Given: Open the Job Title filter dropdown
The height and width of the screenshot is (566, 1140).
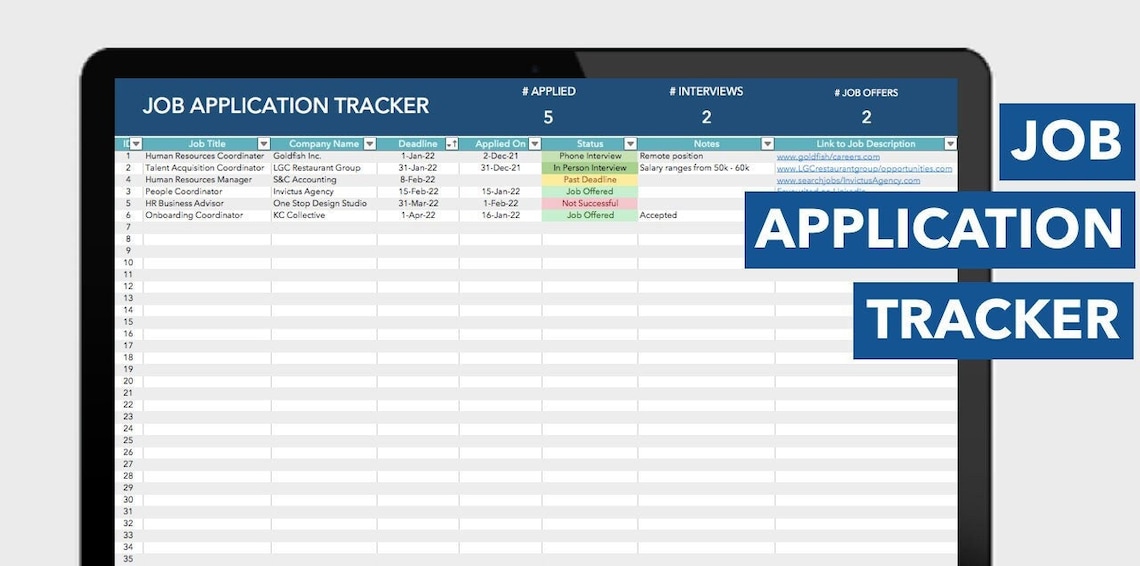Looking at the screenshot, I should 264,144.
